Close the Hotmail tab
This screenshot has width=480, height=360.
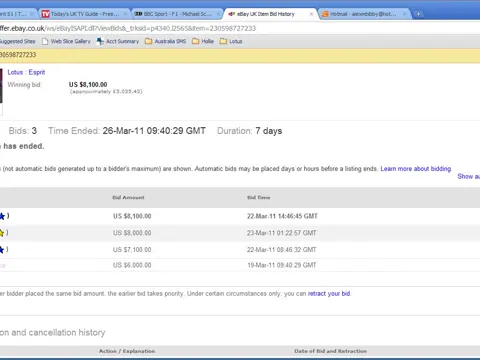point(405,14)
